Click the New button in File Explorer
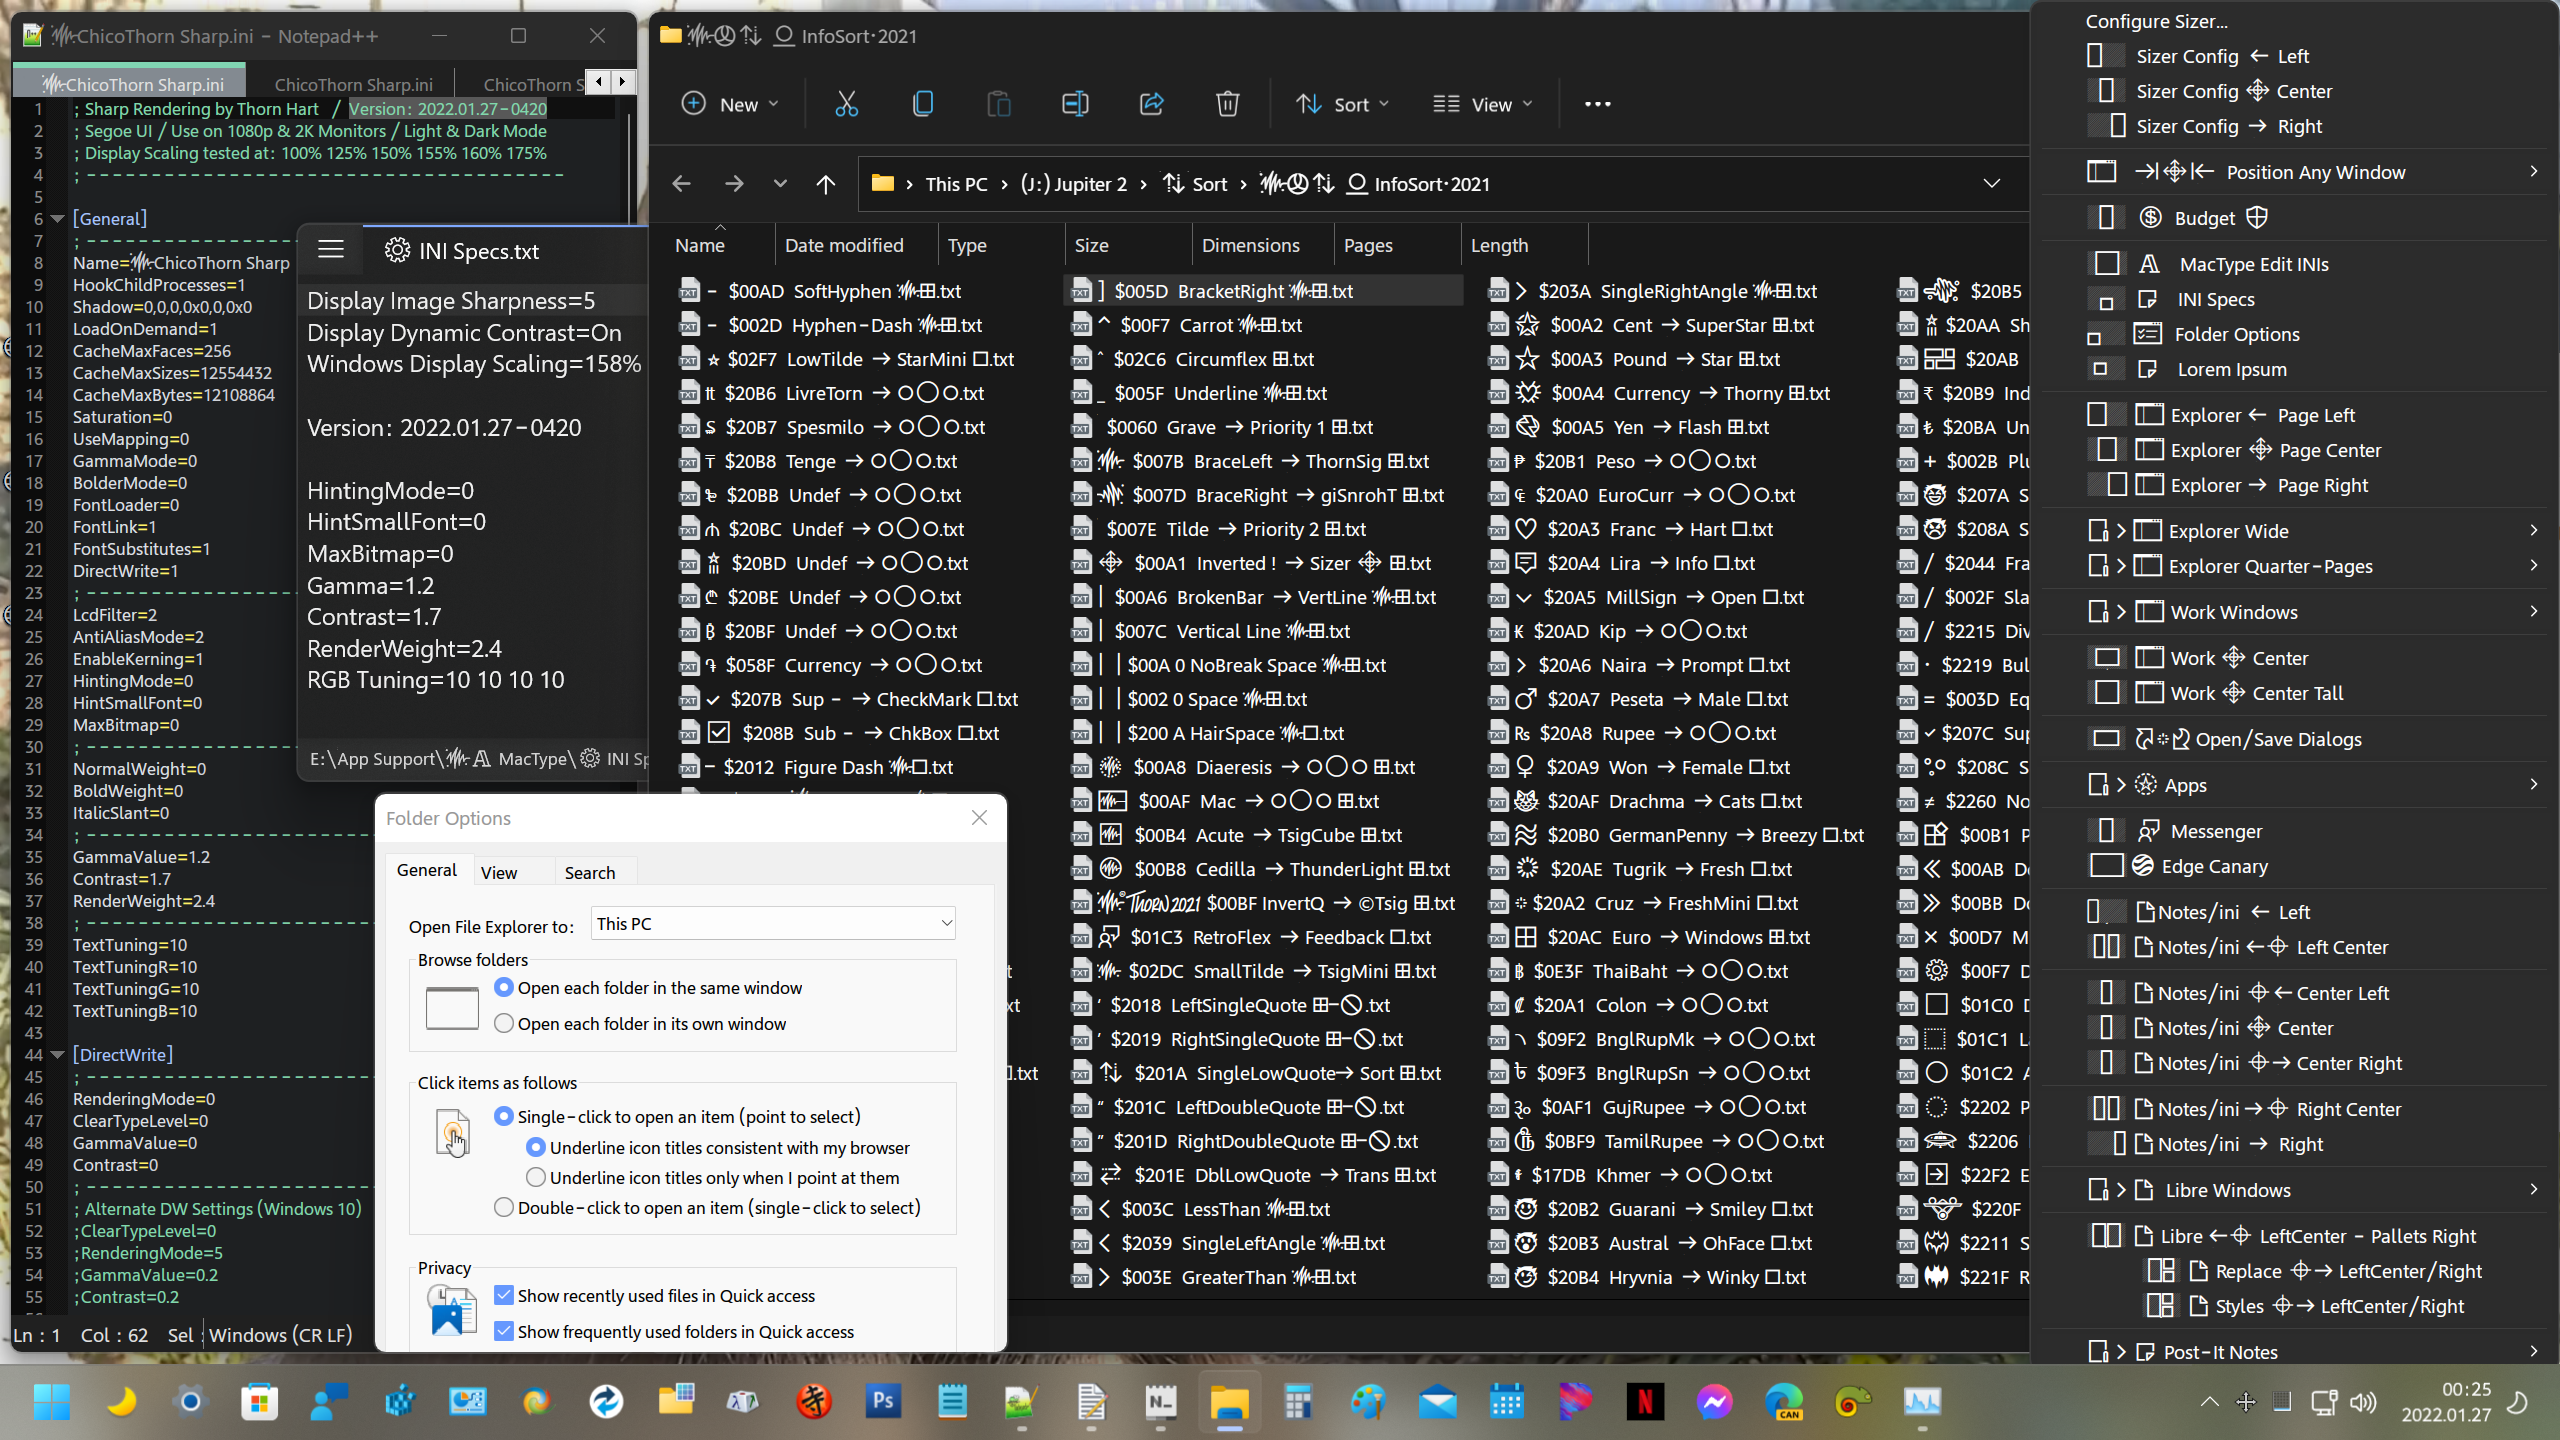 pyautogui.click(x=731, y=103)
